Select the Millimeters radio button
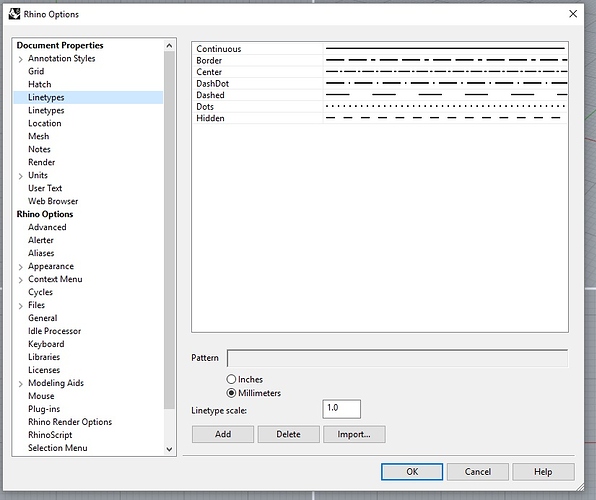596x500 pixels. pos(231,393)
